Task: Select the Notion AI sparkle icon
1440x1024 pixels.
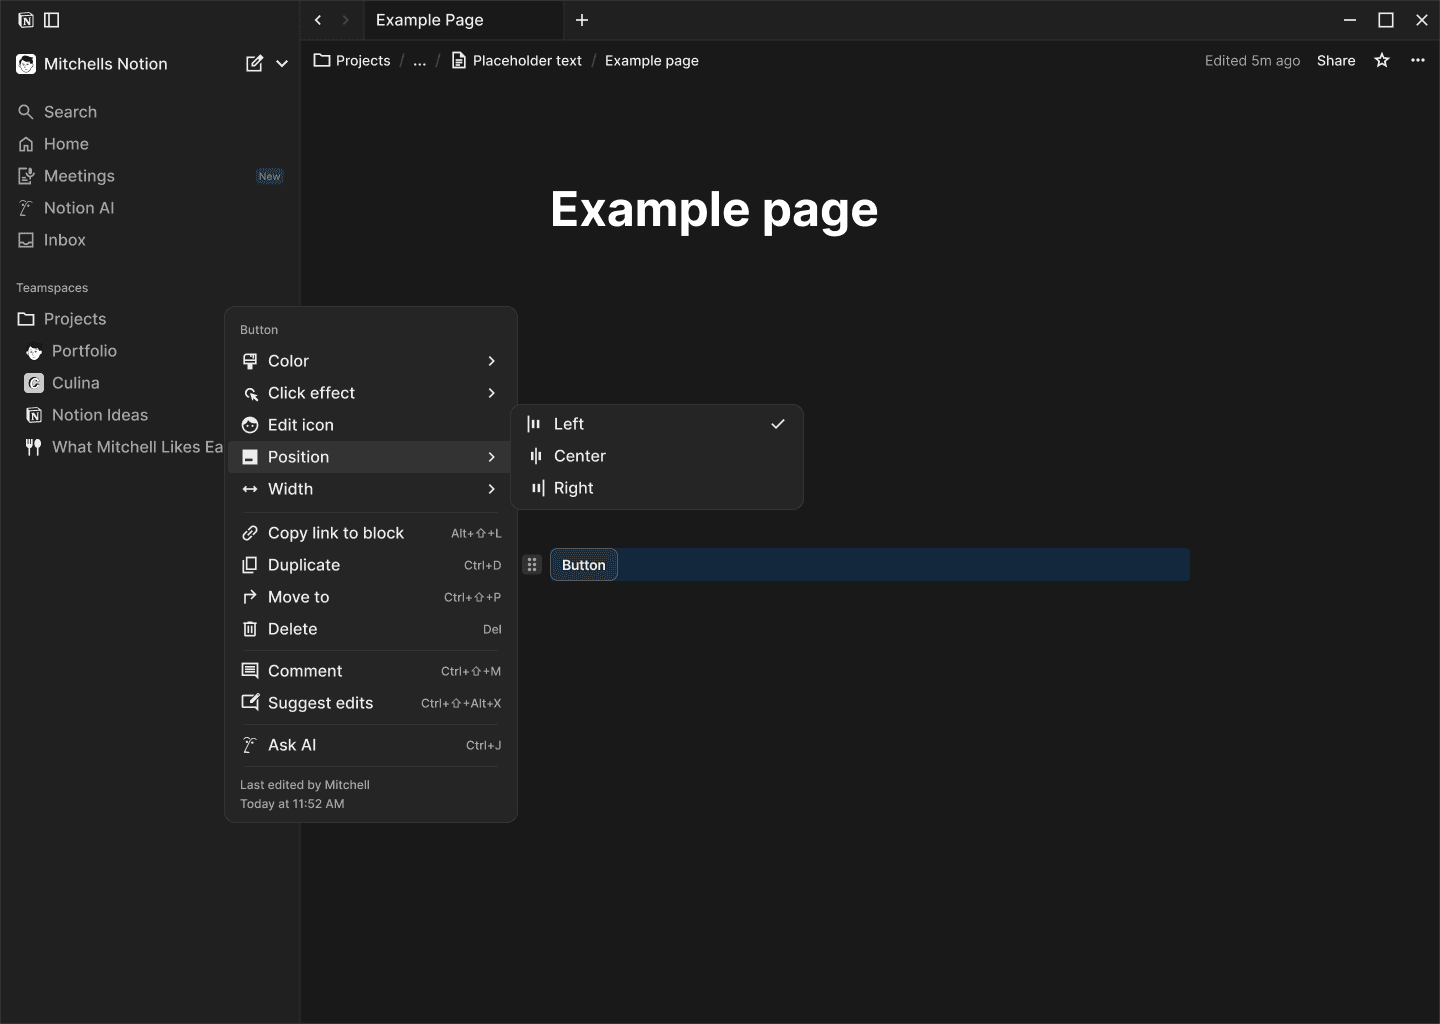Action: point(27,208)
